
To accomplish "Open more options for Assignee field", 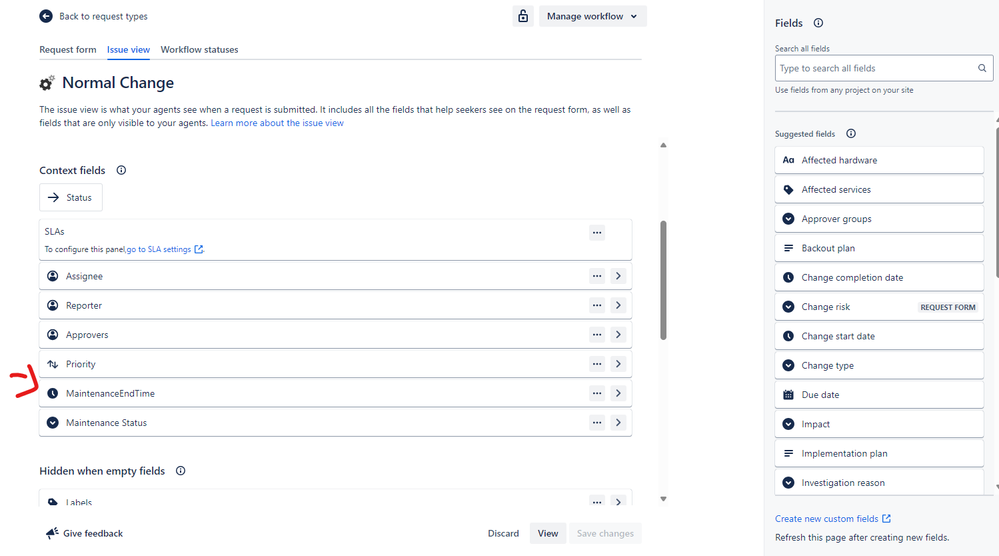I will 597,276.
